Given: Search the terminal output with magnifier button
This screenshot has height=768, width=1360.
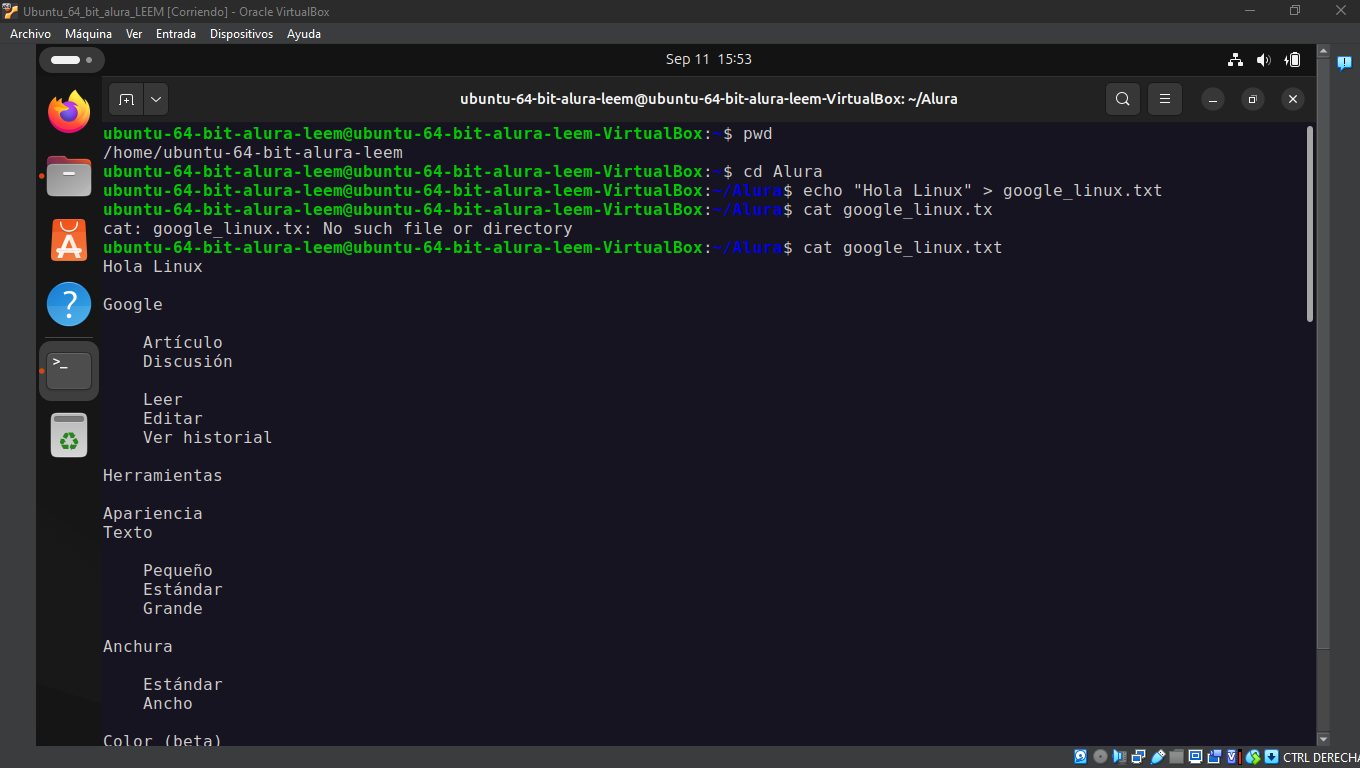Looking at the screenshot, I should tap(1123, 99).
